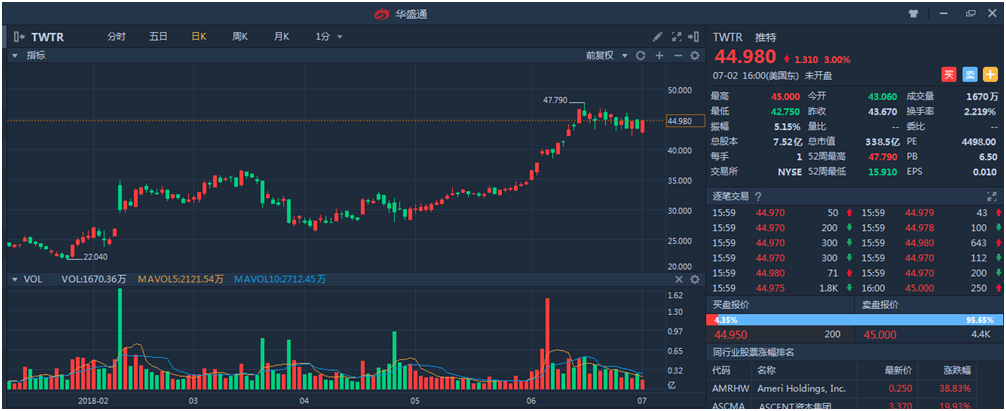The height and width of the screenshot is (411, 1006).
Task: Collapse the VOL indicator section
Action: tap(14, 280)
